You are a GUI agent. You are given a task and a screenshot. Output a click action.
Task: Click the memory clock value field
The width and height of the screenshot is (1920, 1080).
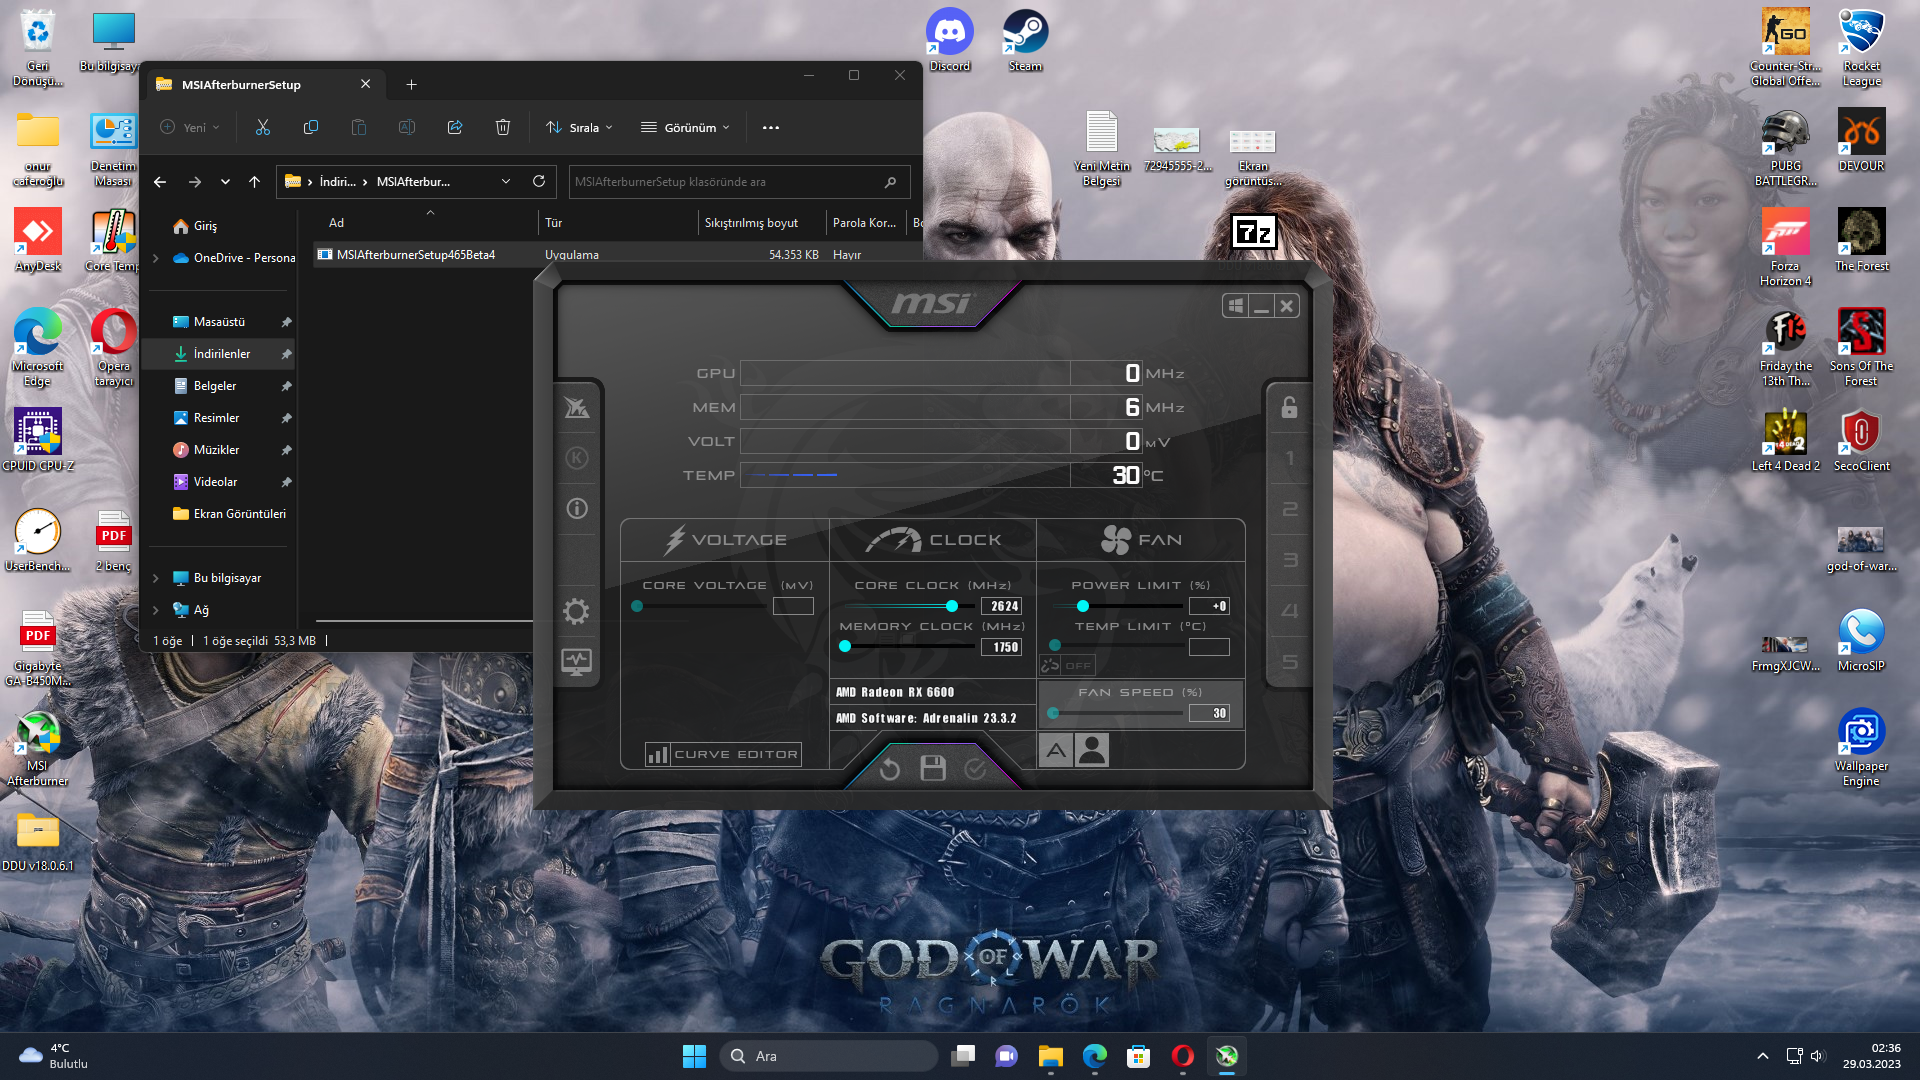click(x=1001, y=647)
